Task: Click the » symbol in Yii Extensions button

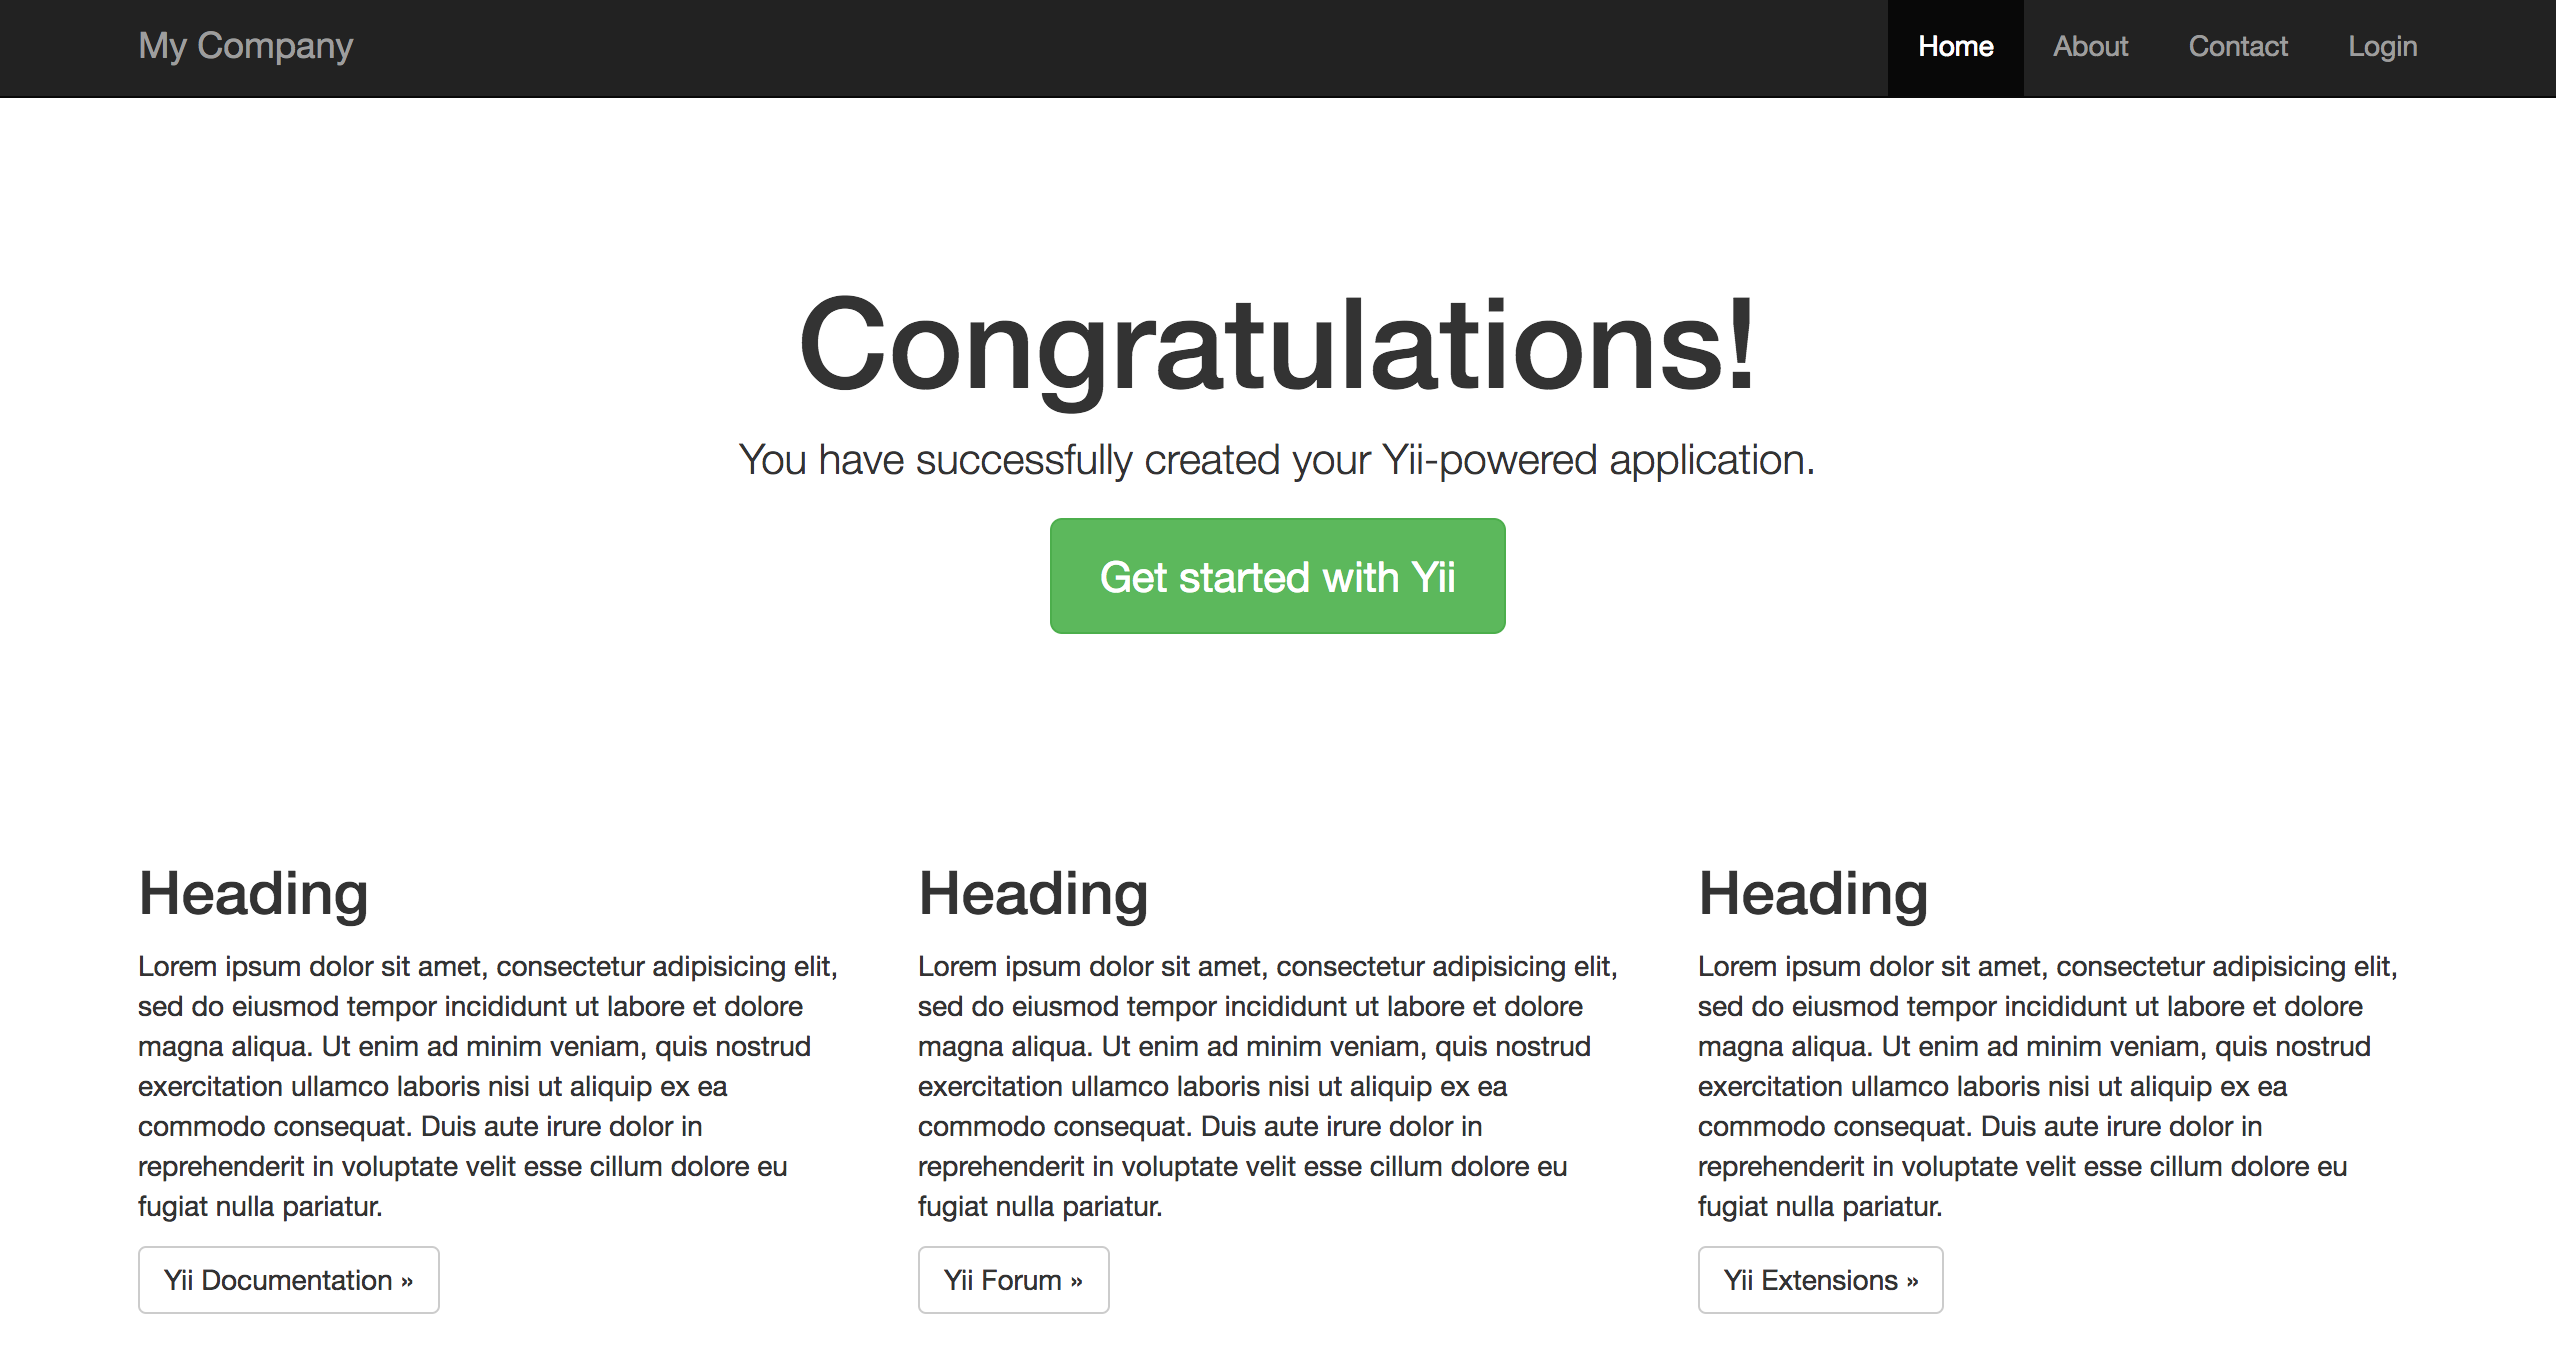Action: pyautogui.click(x=1912, y=1282)
